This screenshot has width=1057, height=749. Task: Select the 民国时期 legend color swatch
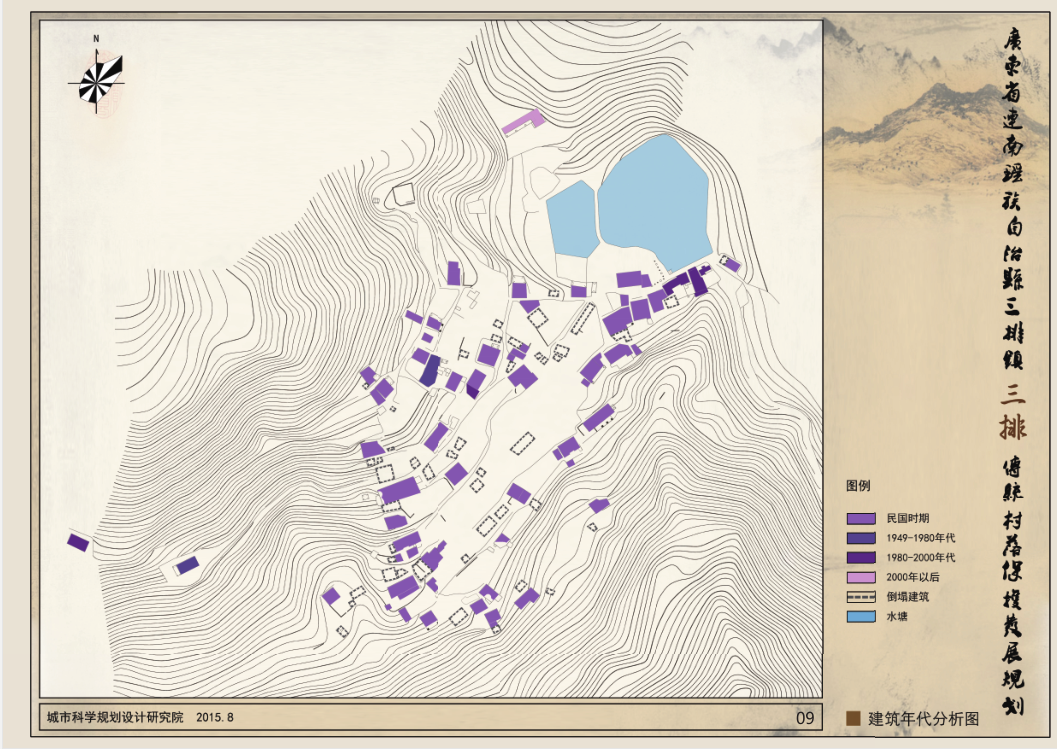[861, 519]
